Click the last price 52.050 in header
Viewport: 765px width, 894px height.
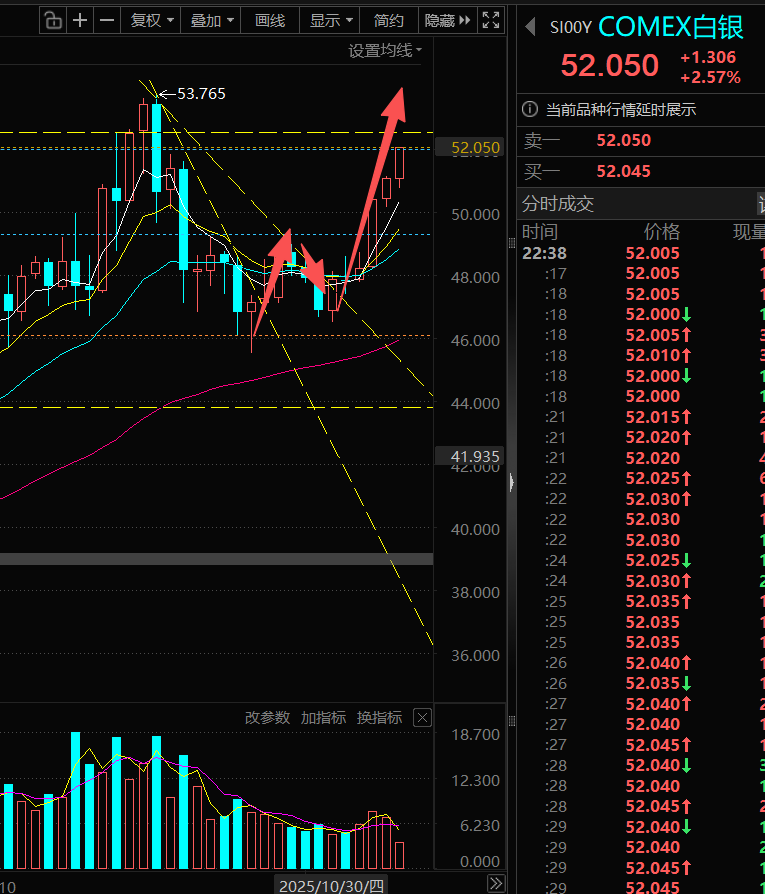coord(609,65)
